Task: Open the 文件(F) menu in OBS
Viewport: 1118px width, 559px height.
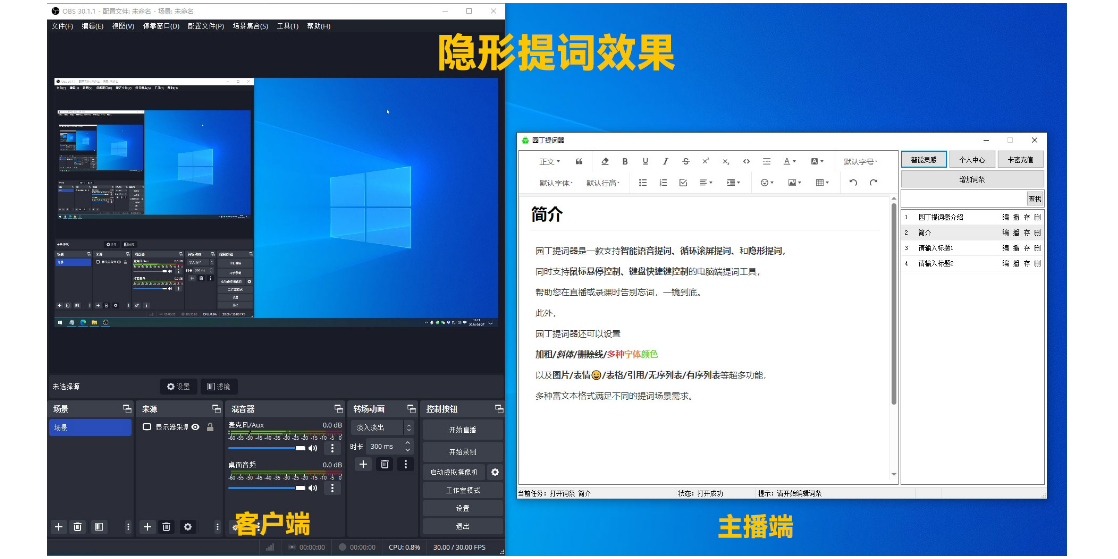Action: tap(63, 26)
